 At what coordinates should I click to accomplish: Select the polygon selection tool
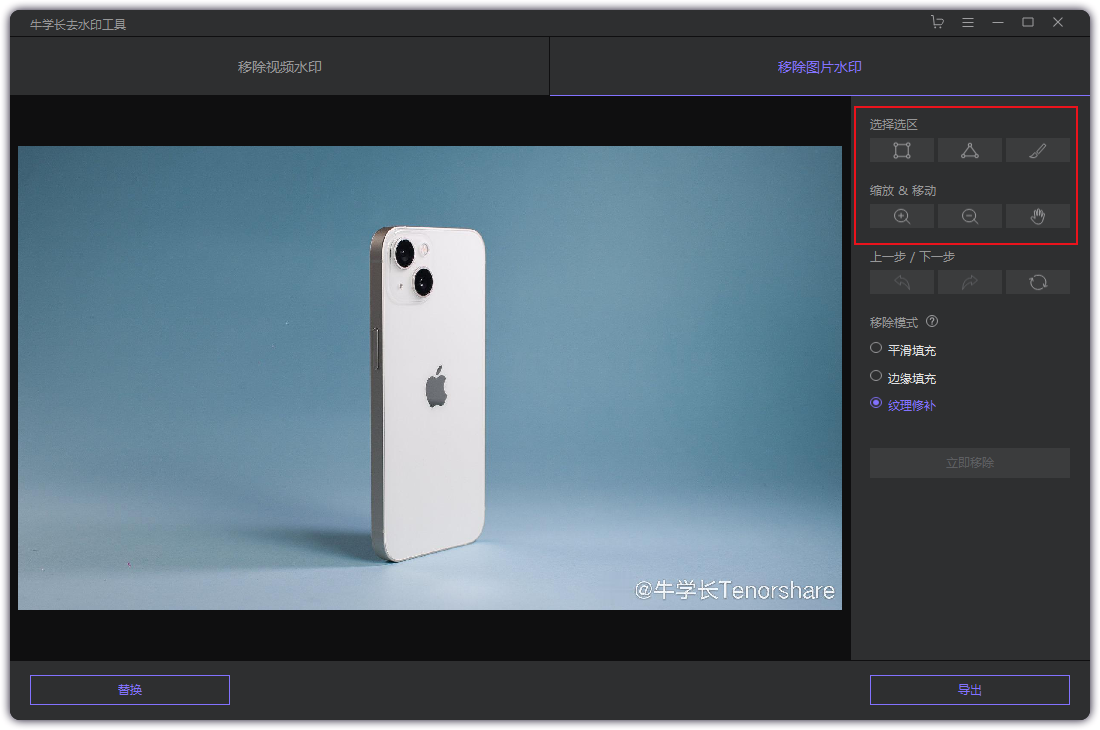970,151
